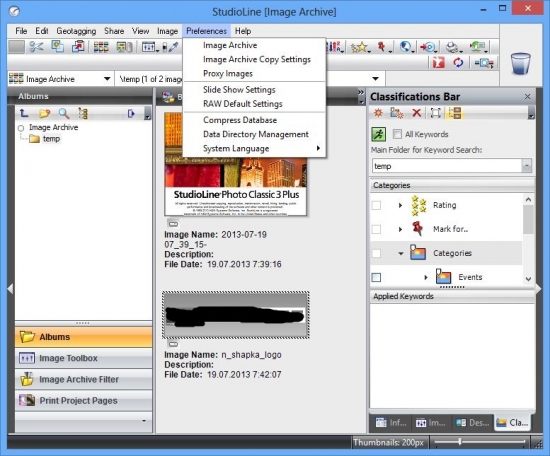Toggle the All Keywords checkbox
550x456 pixels.
[x=397, y=134]
